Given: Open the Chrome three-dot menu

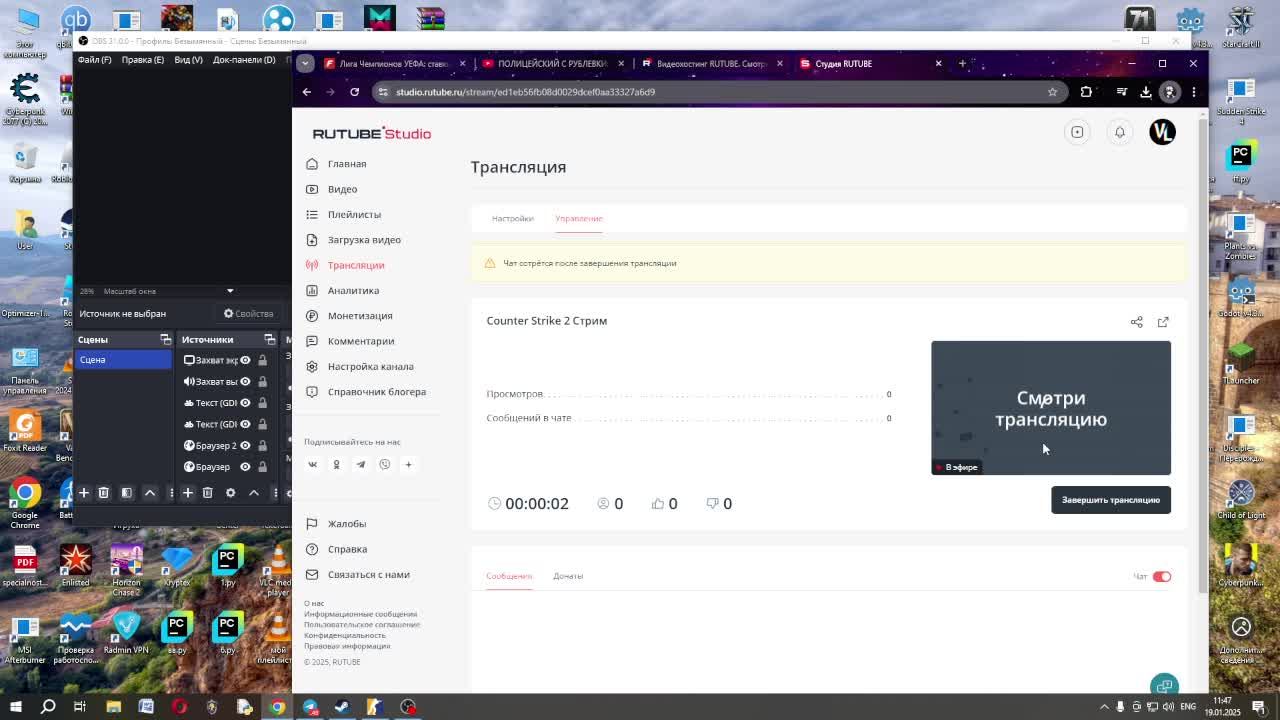Looking at the screenshot, I should 1193,92.
